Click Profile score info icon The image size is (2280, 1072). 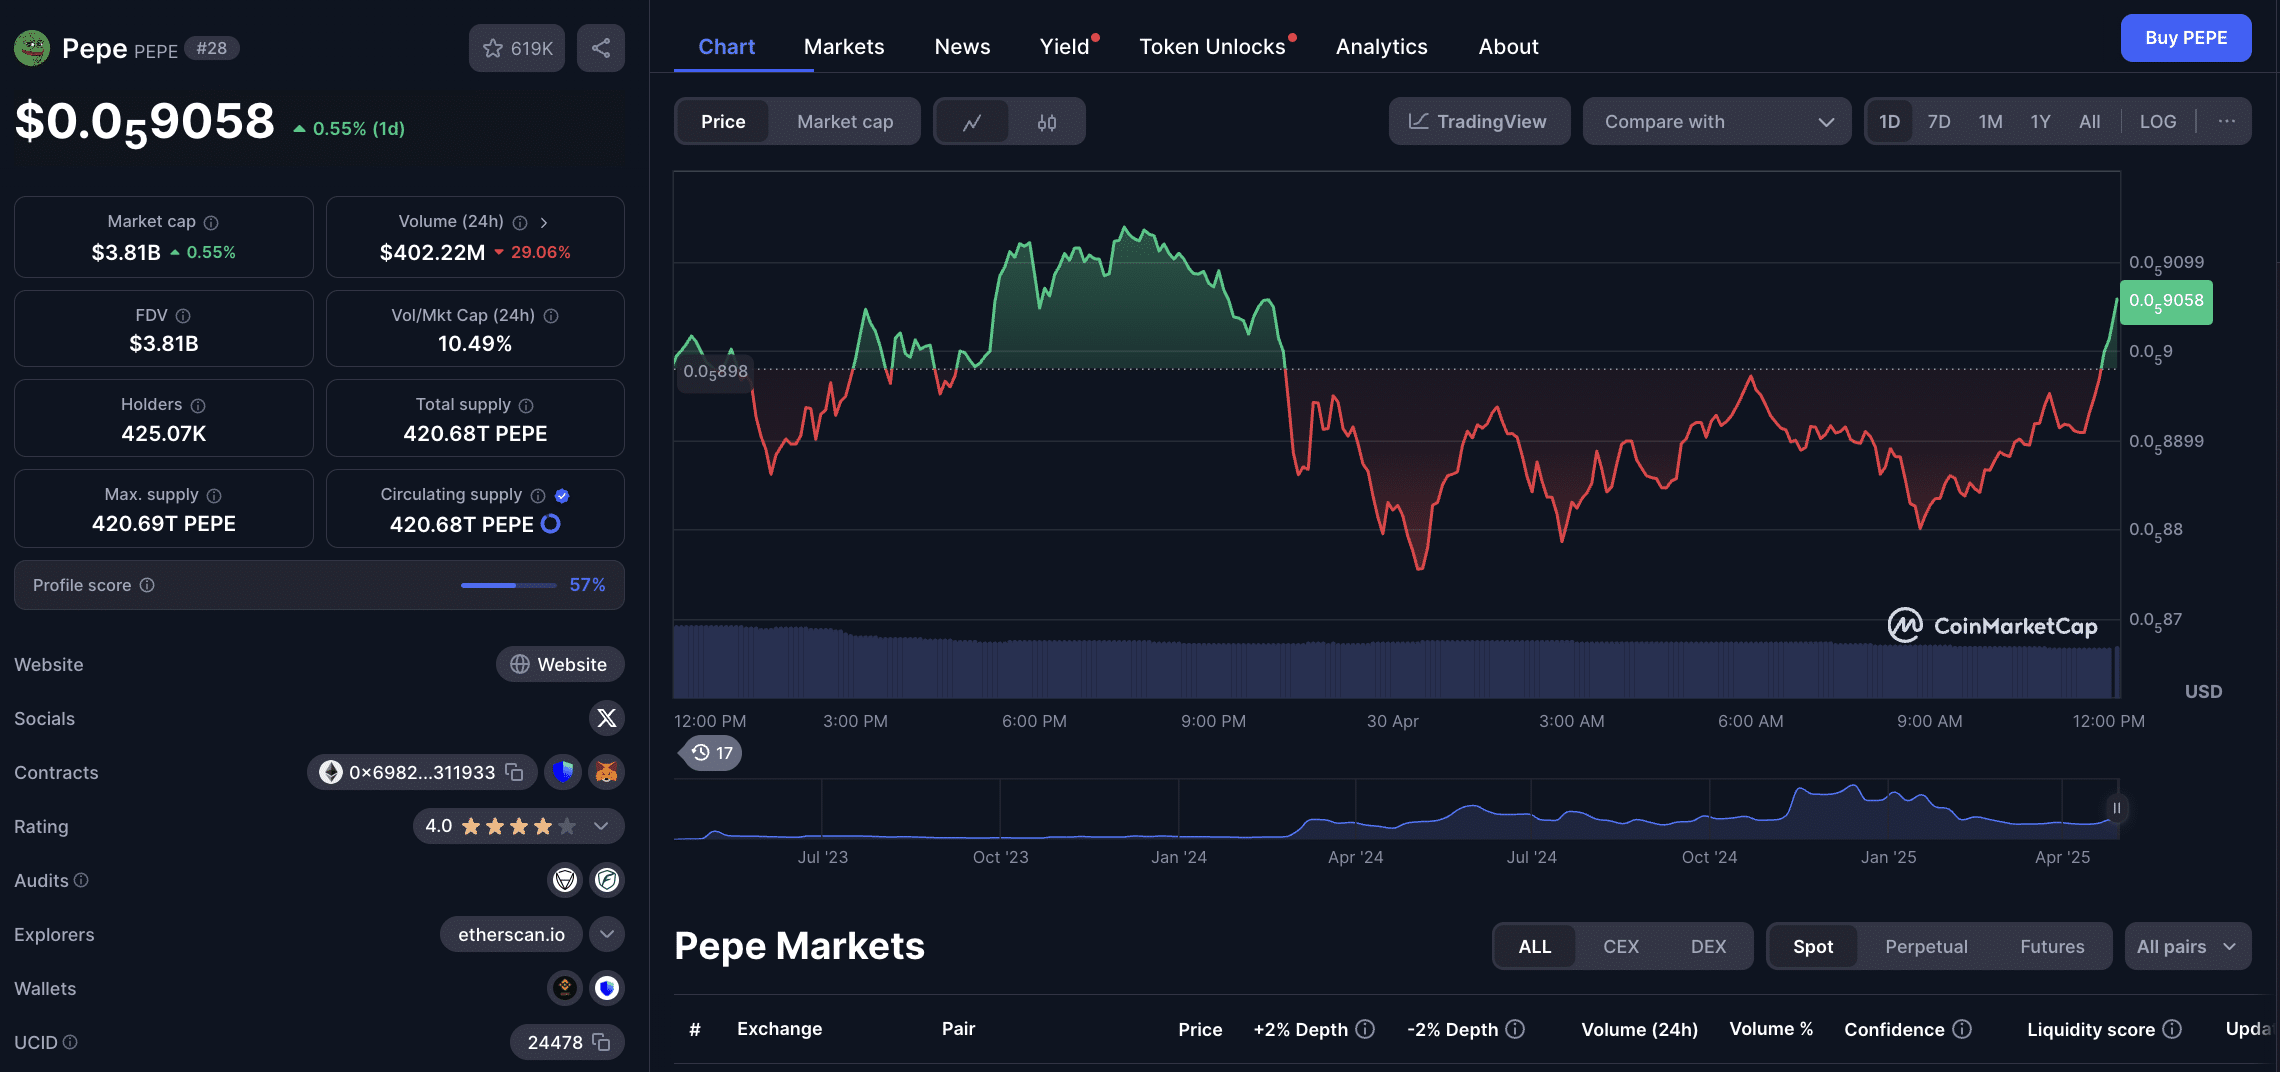click(x=147, y=585)
